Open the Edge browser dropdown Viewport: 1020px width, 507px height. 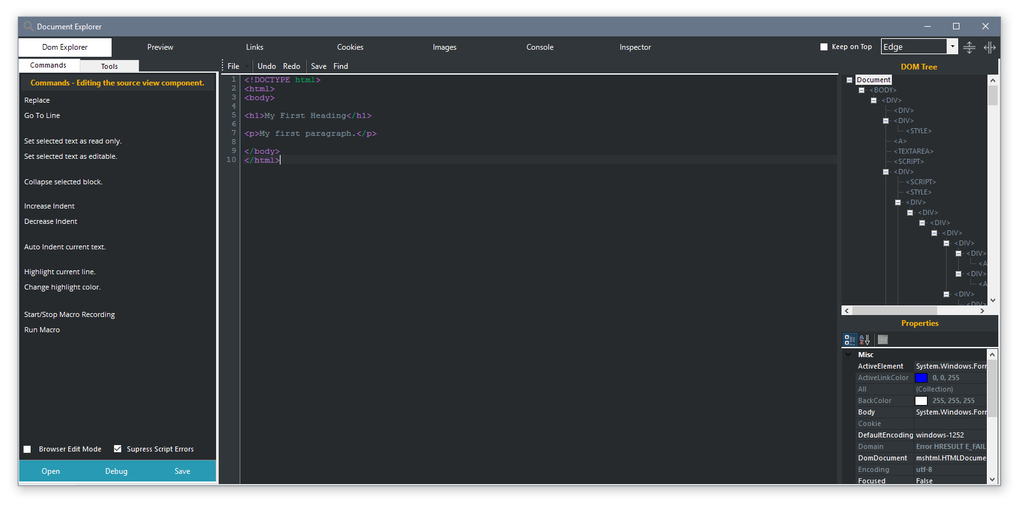[952, 47]
